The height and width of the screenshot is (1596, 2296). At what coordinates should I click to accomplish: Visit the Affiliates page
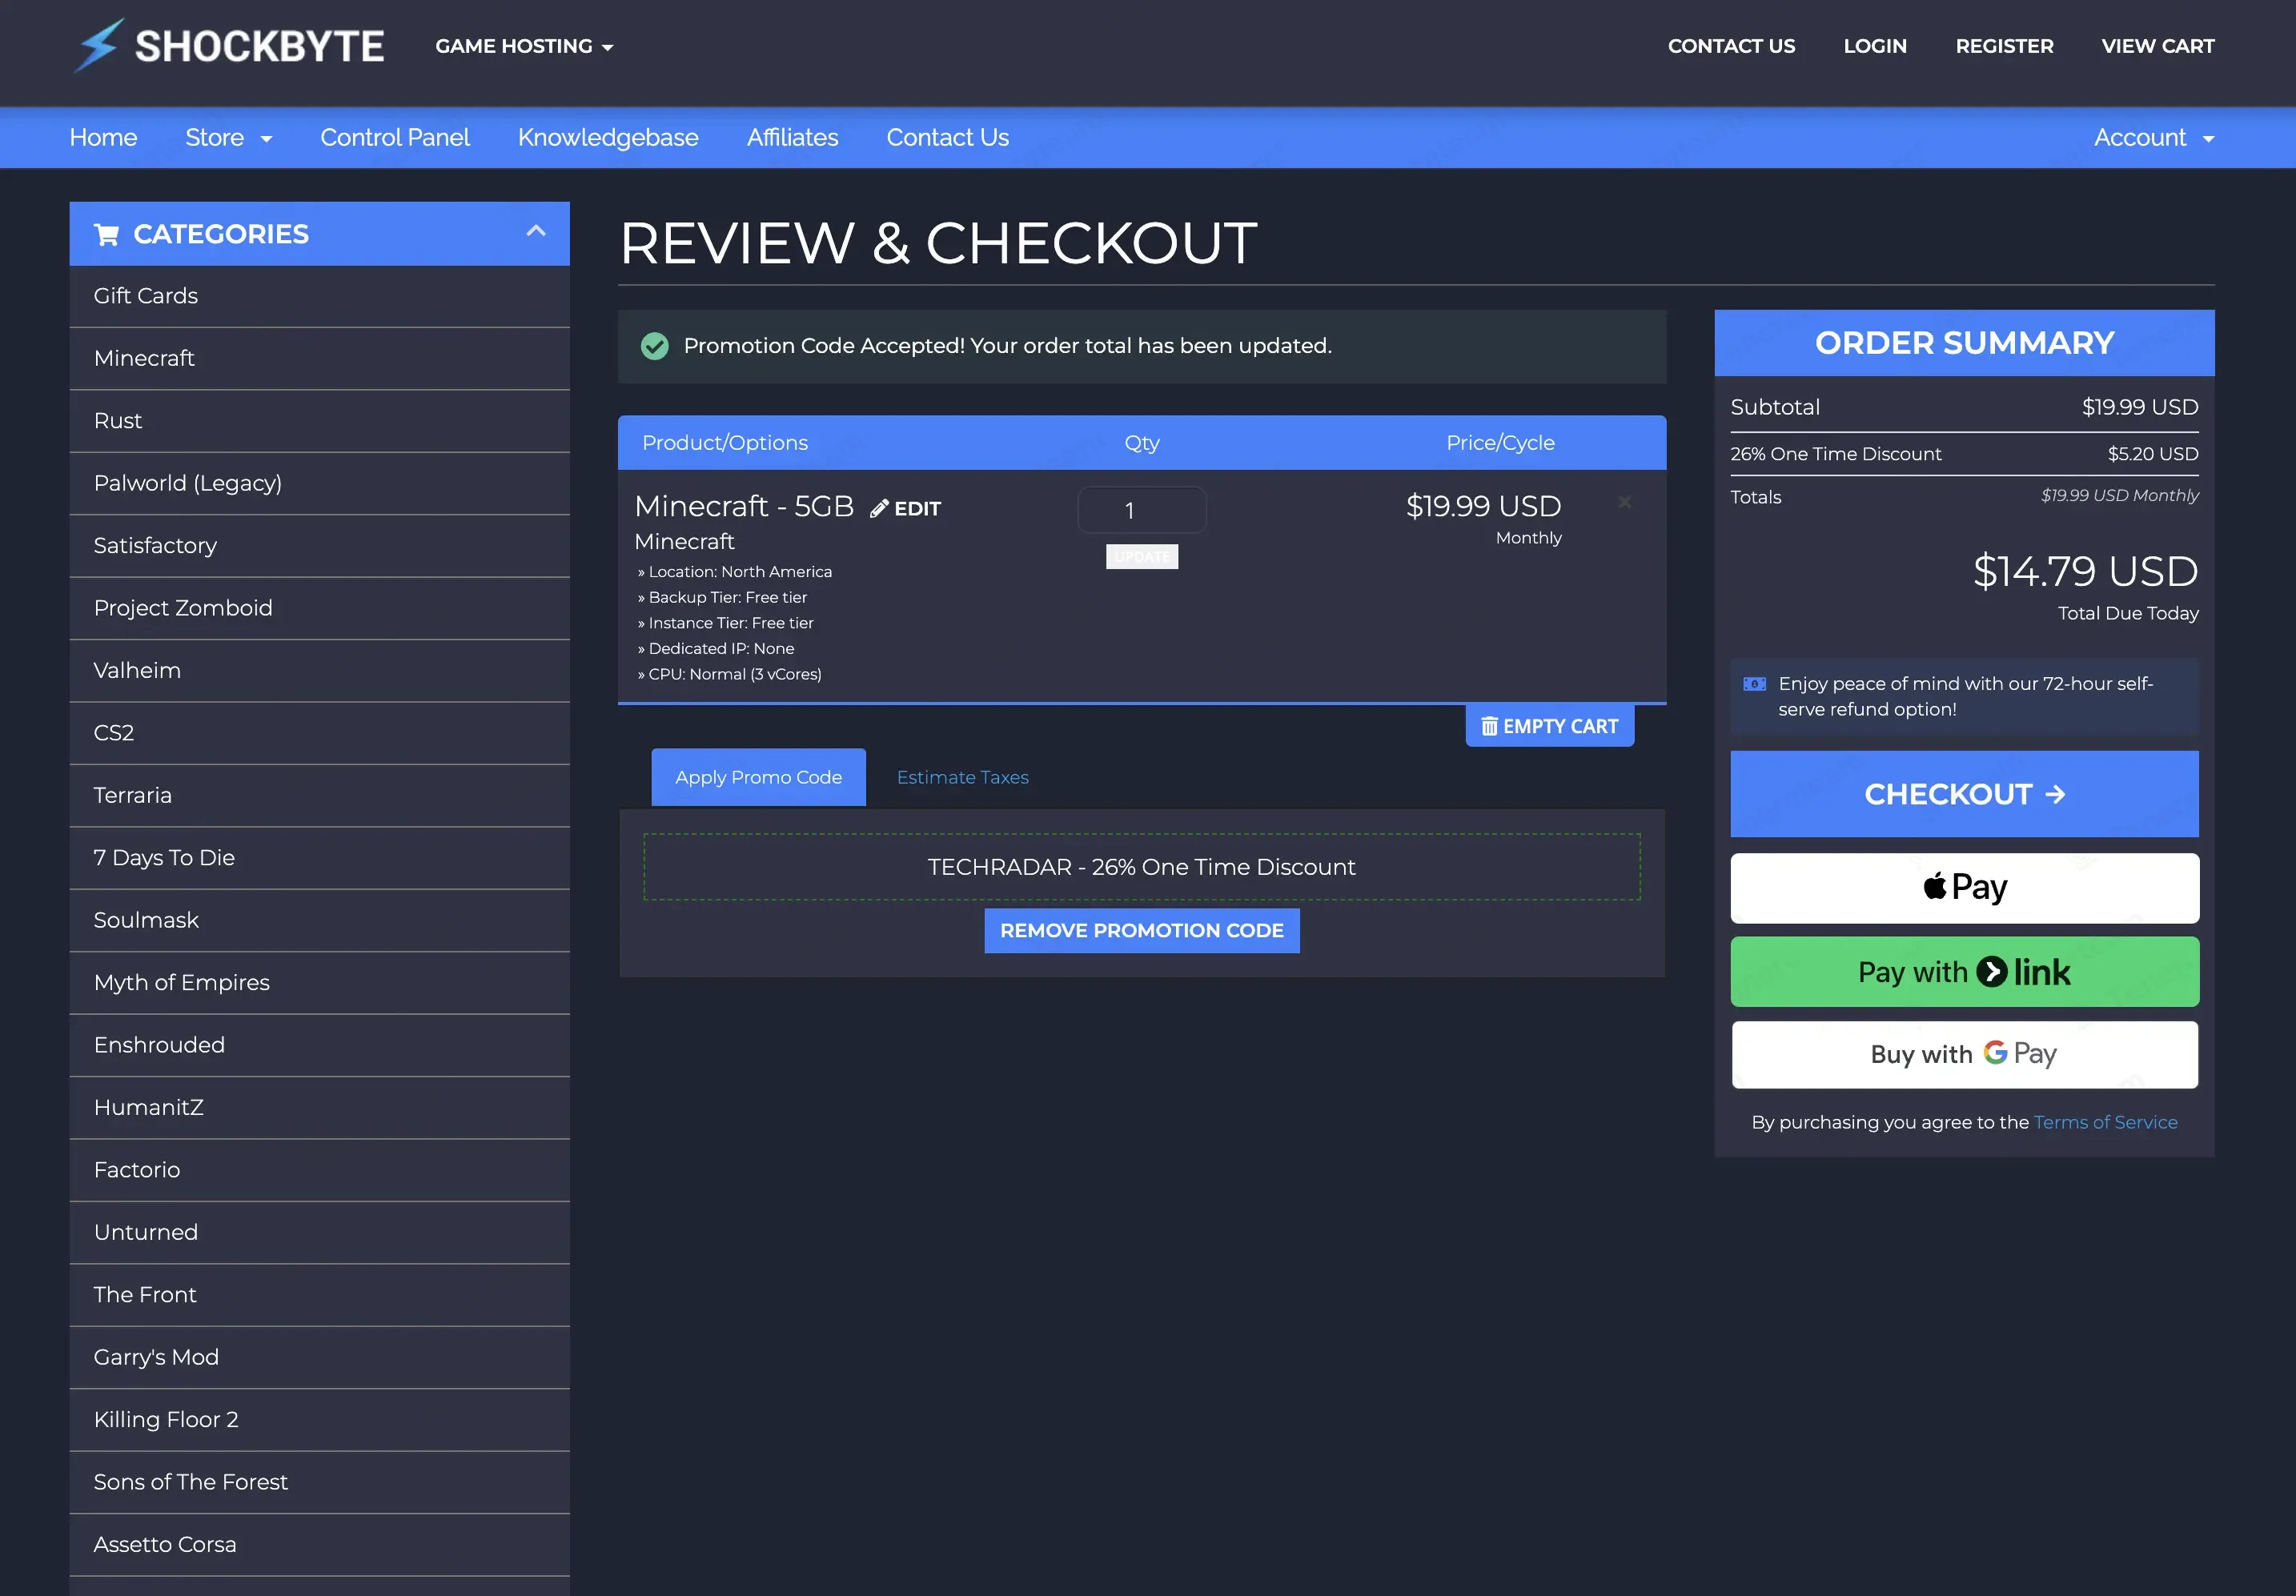[x=792, y=138]
